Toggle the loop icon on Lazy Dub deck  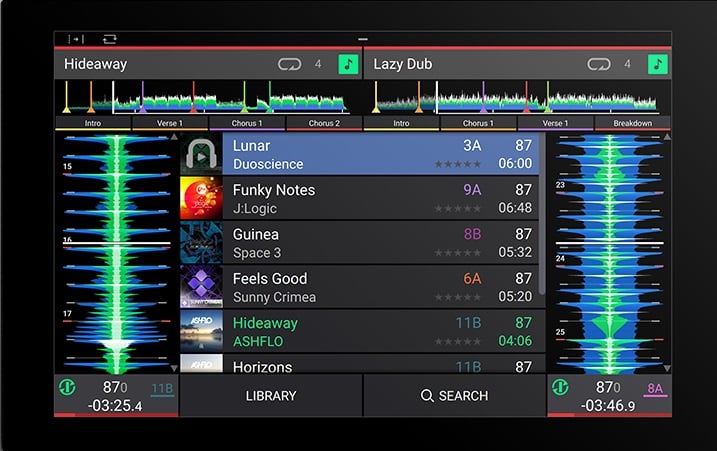(x=599, y=64)
